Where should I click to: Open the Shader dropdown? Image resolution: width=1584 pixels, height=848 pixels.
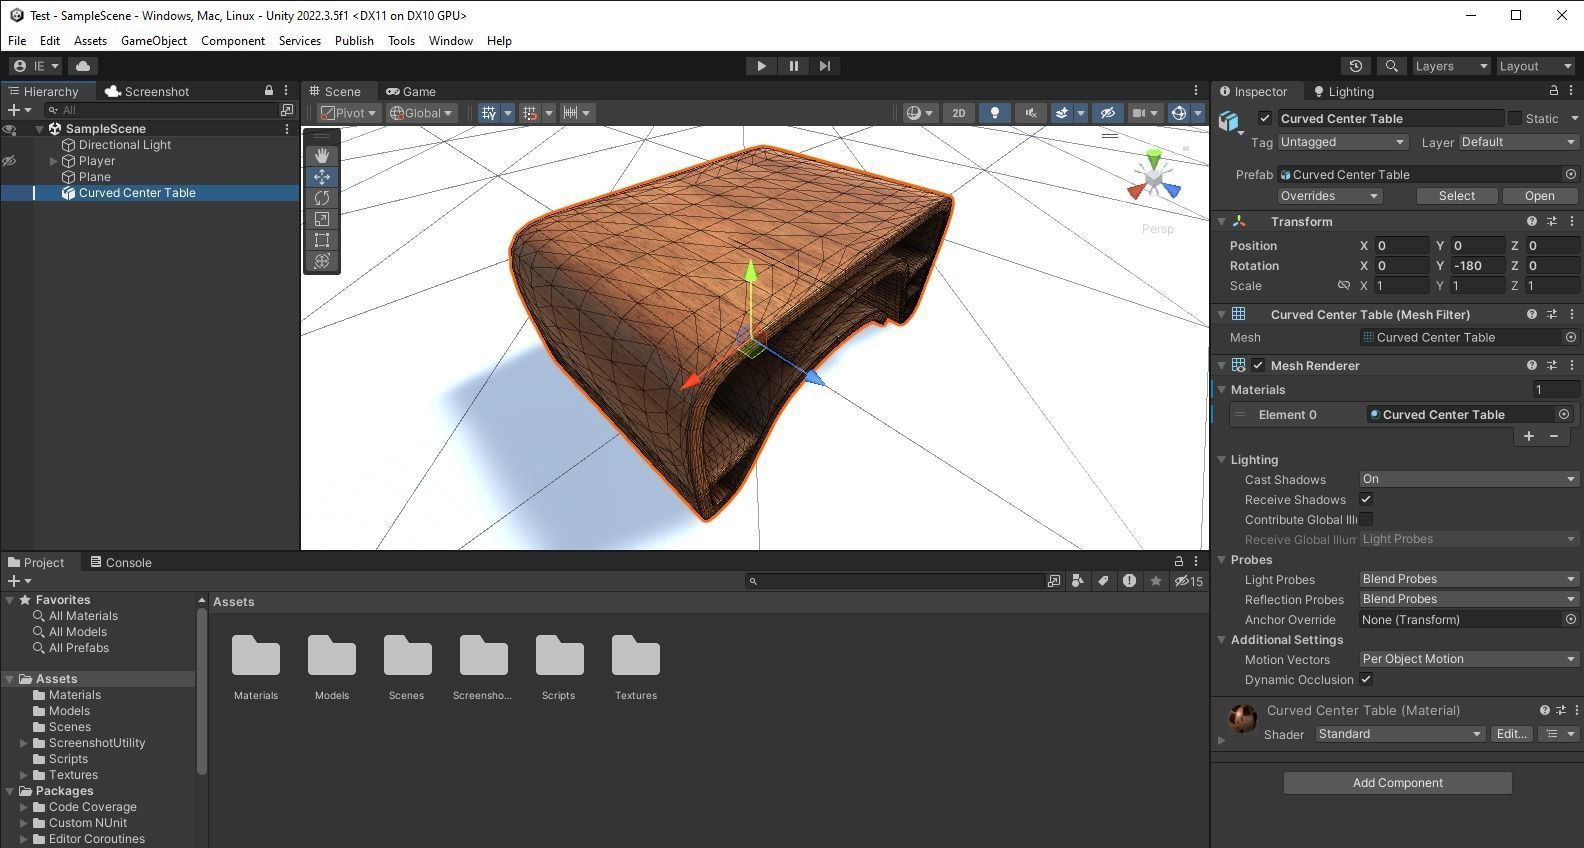pos(1400,734)
